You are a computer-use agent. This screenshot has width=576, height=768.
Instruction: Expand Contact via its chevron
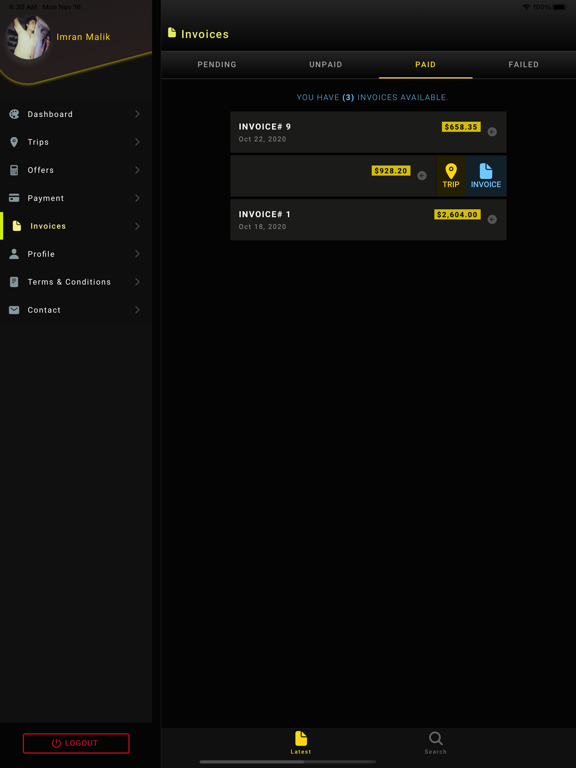point(138,310)
